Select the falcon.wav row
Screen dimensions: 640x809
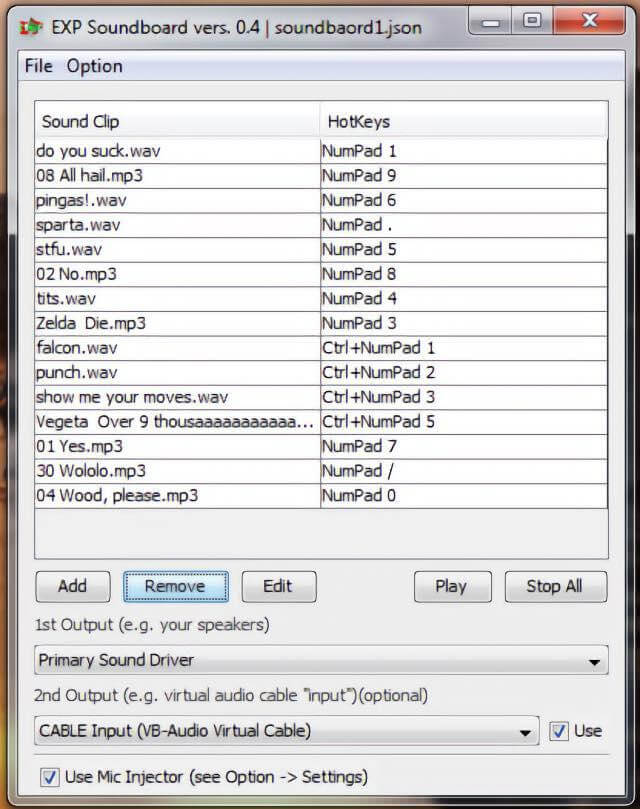click(x=150, y=347)
